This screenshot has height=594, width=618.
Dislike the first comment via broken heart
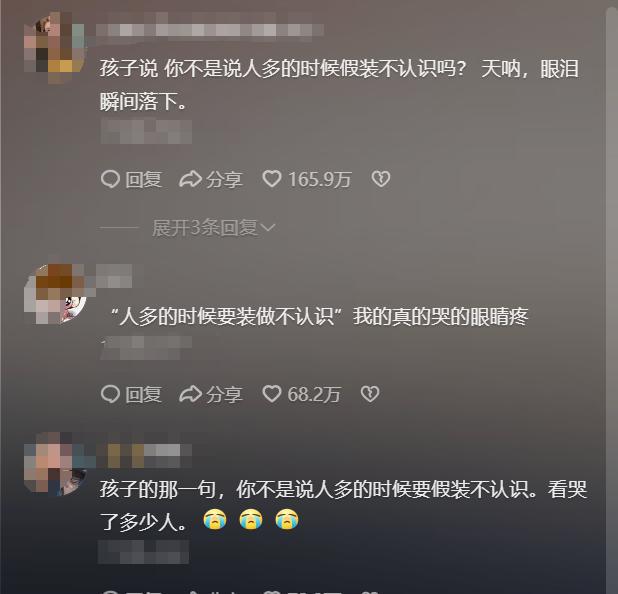pos(381,179)
